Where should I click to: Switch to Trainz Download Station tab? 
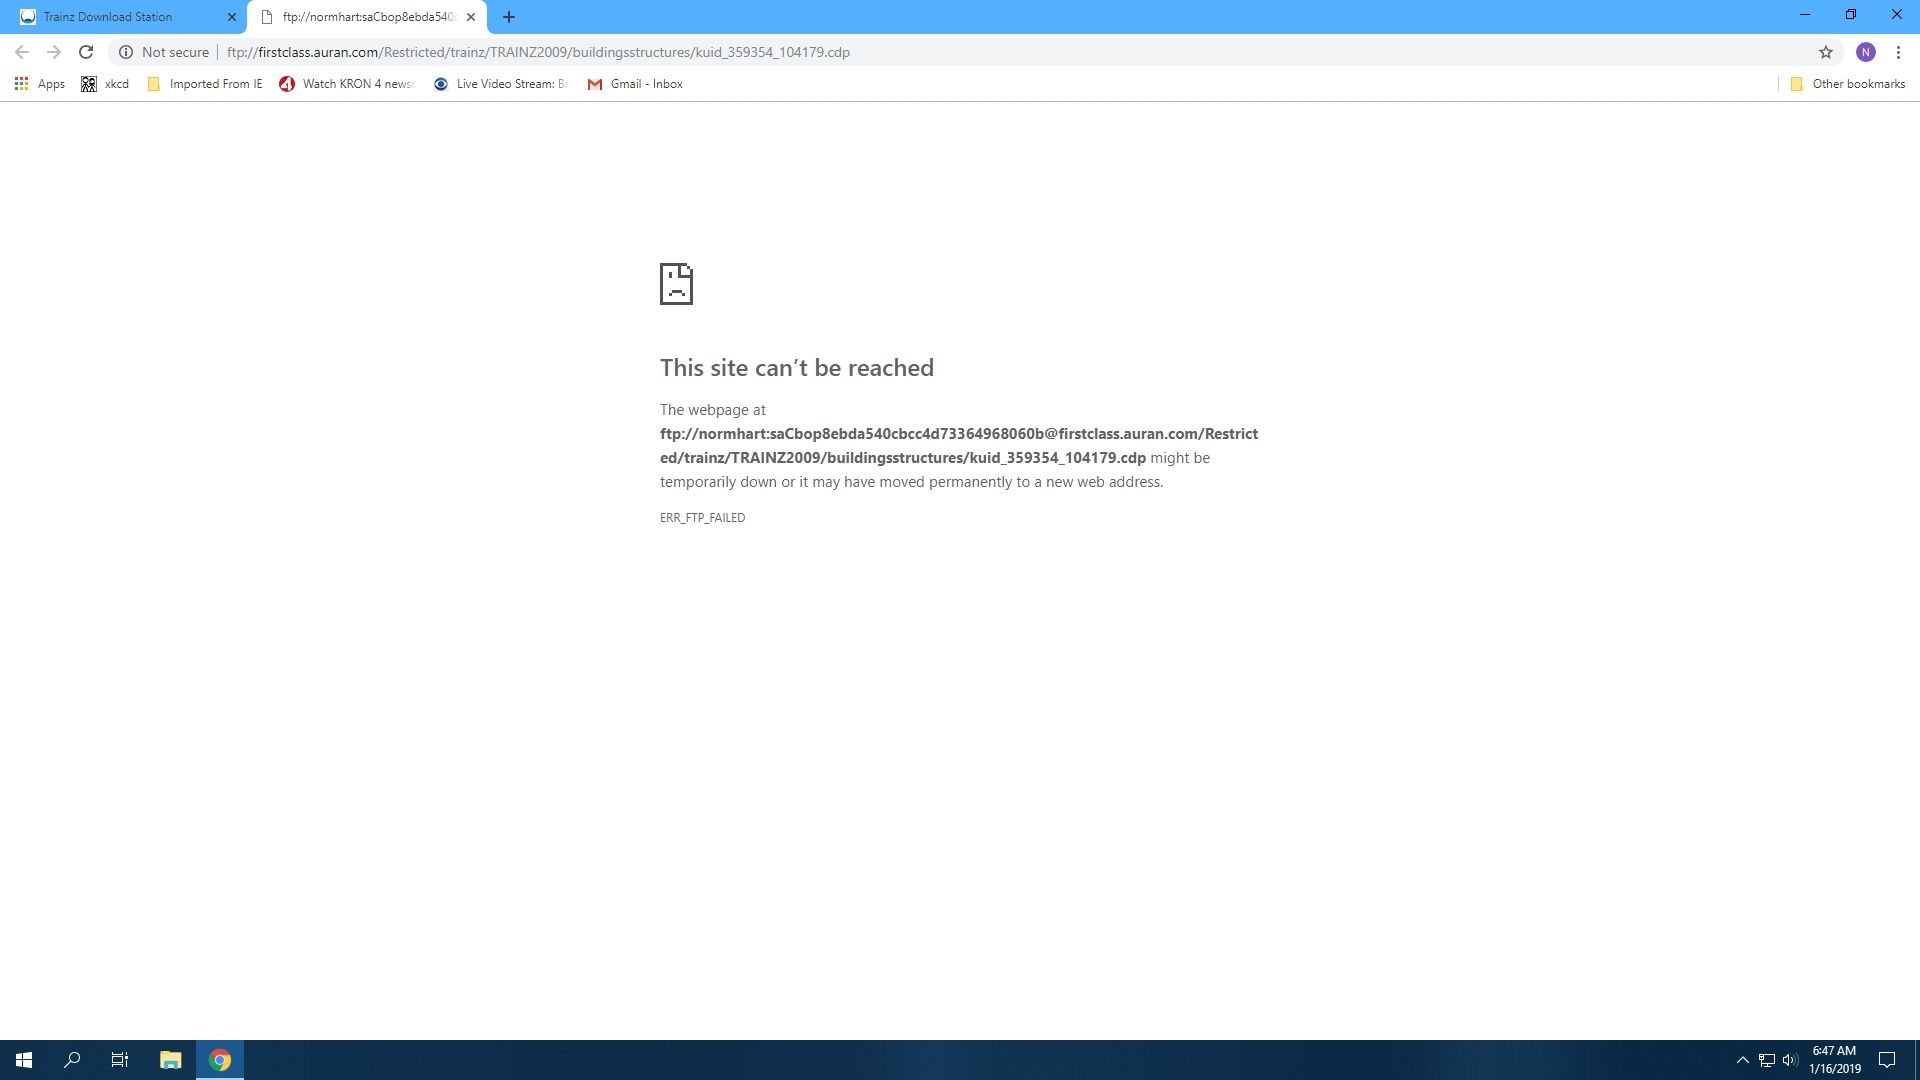120,17
